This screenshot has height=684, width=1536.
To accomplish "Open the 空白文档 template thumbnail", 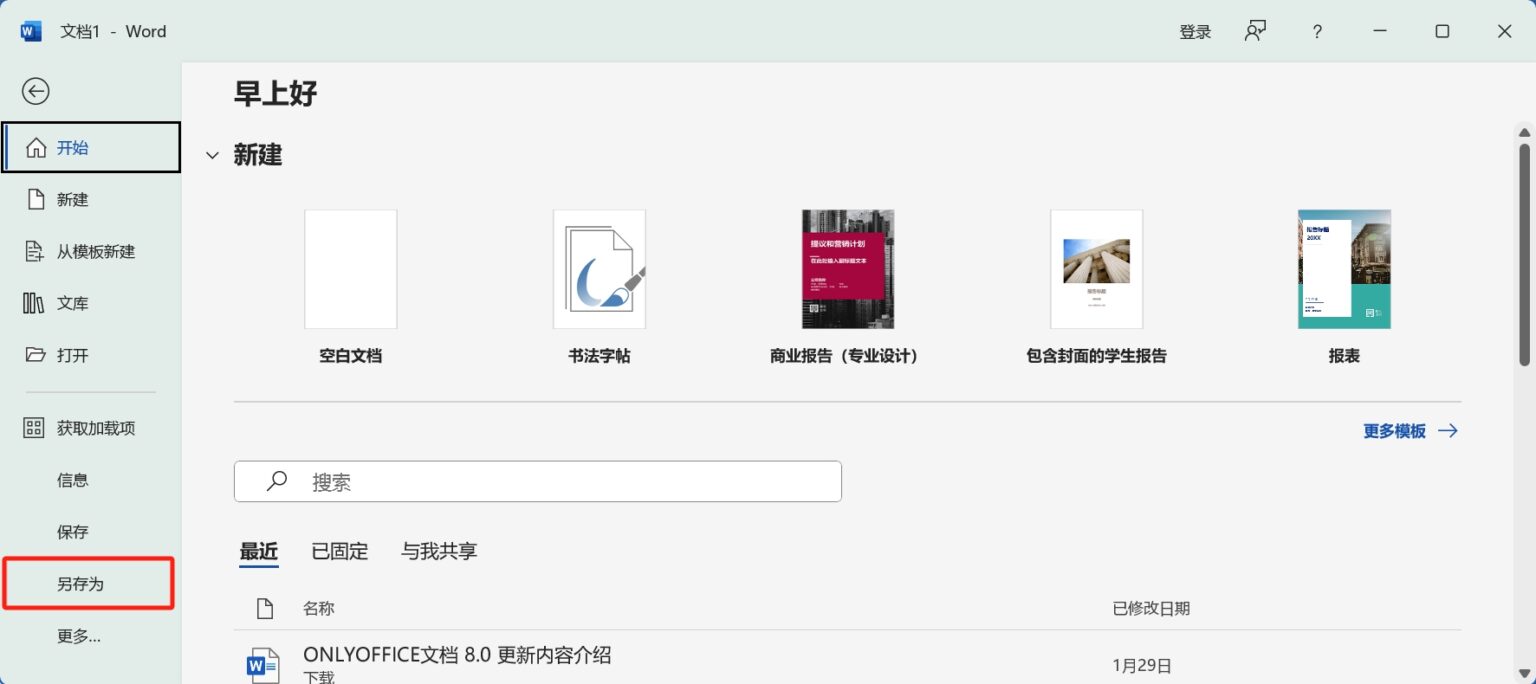I will 350,268.
